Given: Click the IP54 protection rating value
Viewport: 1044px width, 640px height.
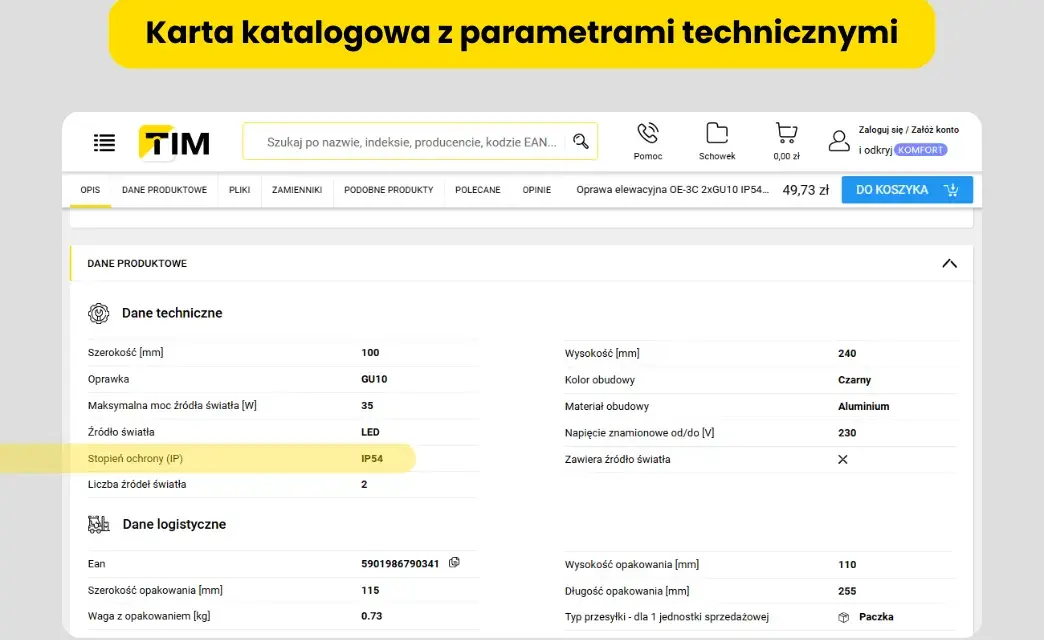Looking at the screenshot, I should tap(372, 459).
